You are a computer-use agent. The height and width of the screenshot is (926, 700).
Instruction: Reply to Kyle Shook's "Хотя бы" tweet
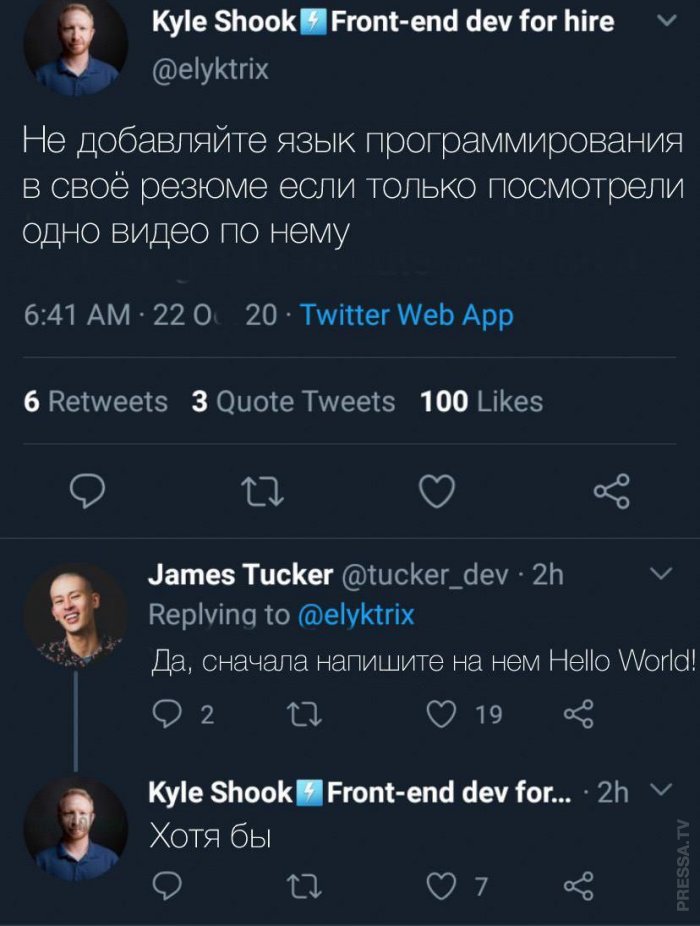[x=168, y=887]
